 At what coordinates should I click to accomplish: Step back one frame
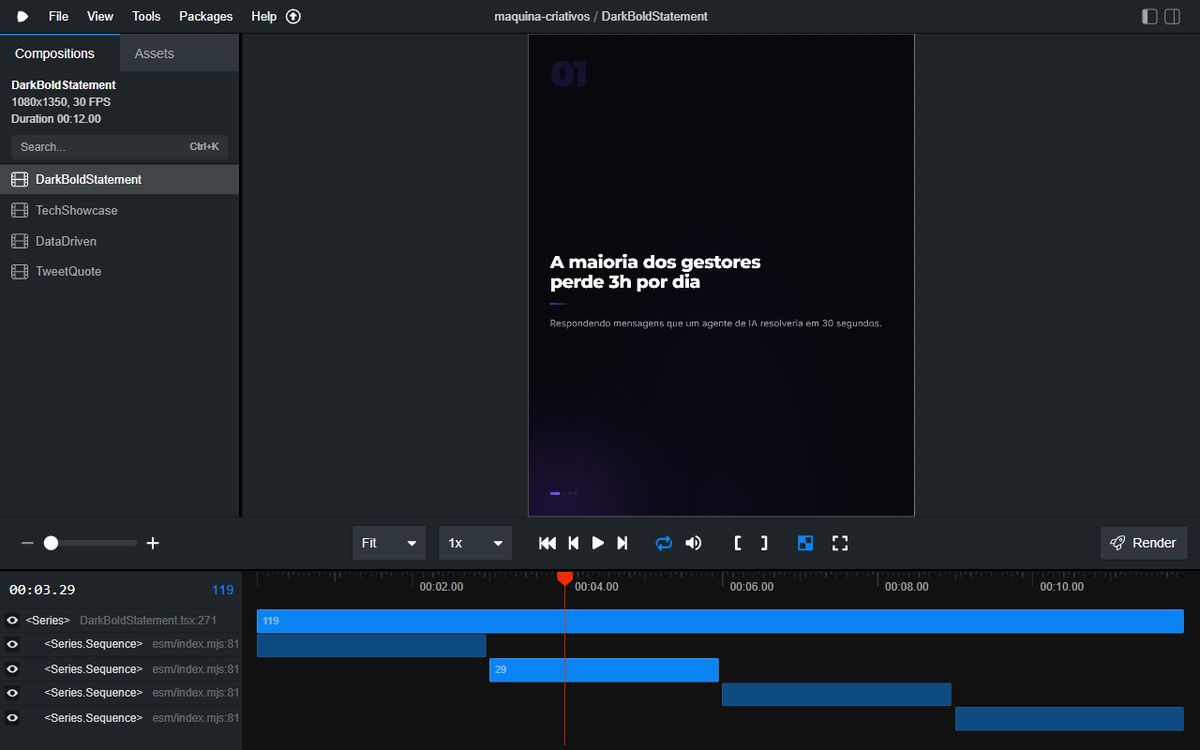pos(573,543)
